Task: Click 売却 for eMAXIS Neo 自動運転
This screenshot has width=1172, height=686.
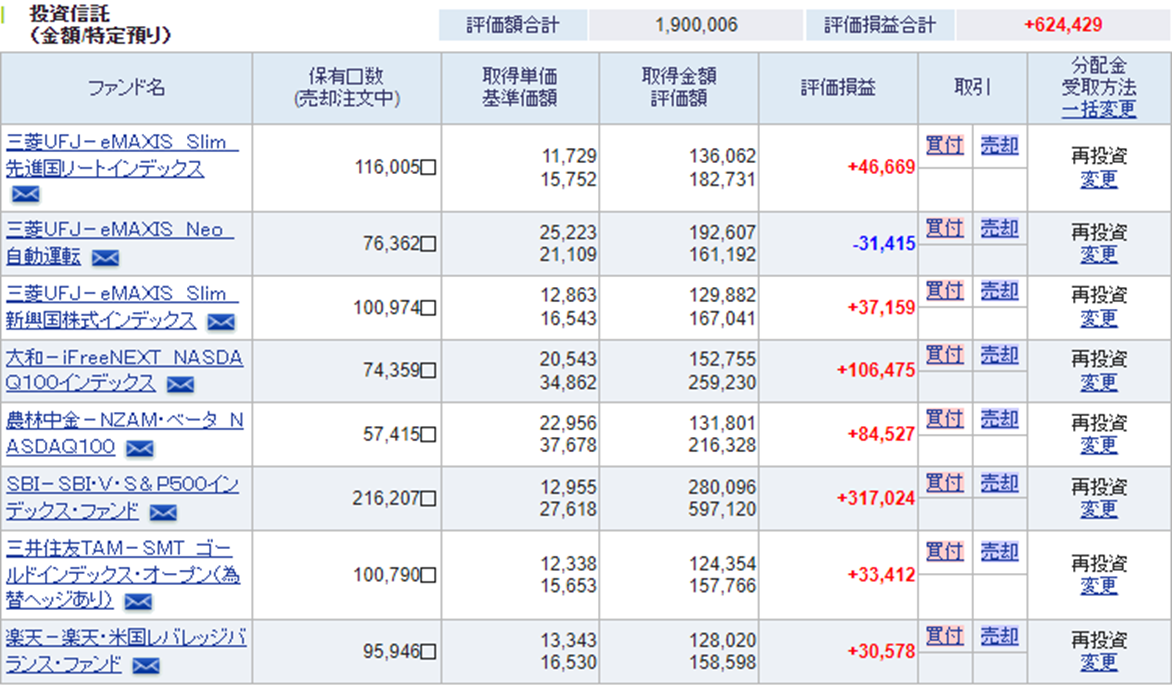Action: [998, 228]
